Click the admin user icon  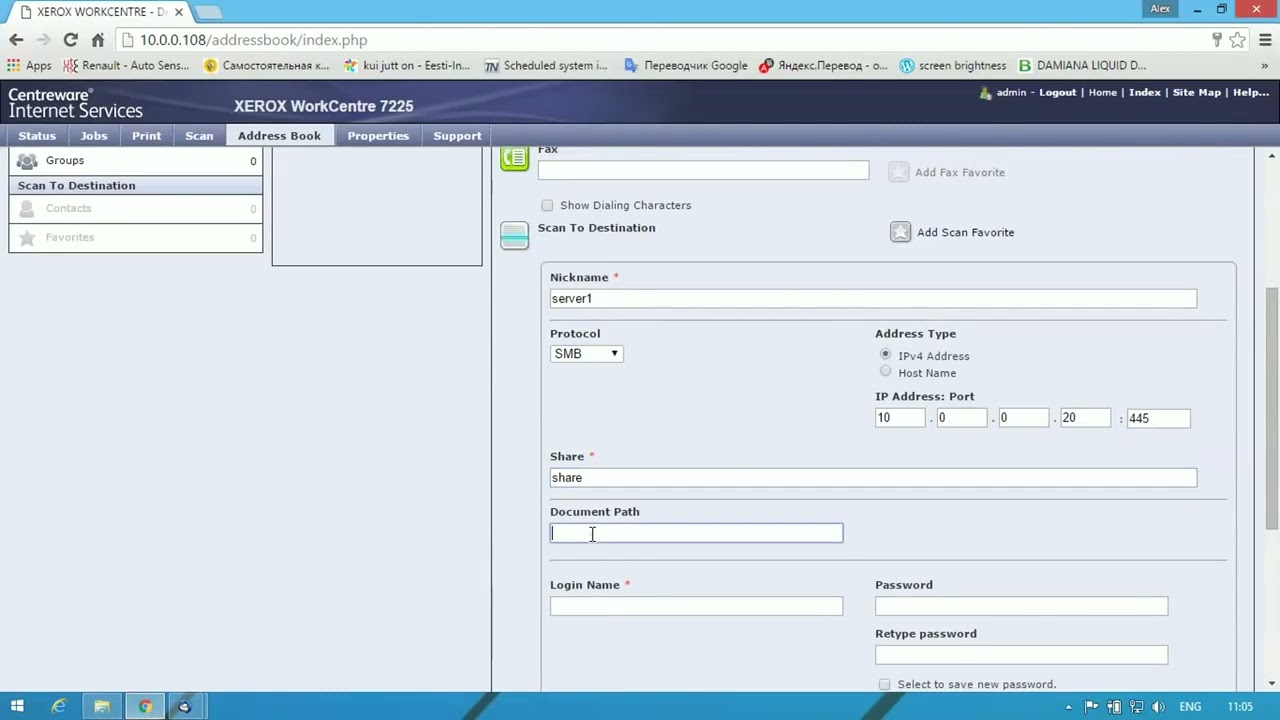coord(985,93)
